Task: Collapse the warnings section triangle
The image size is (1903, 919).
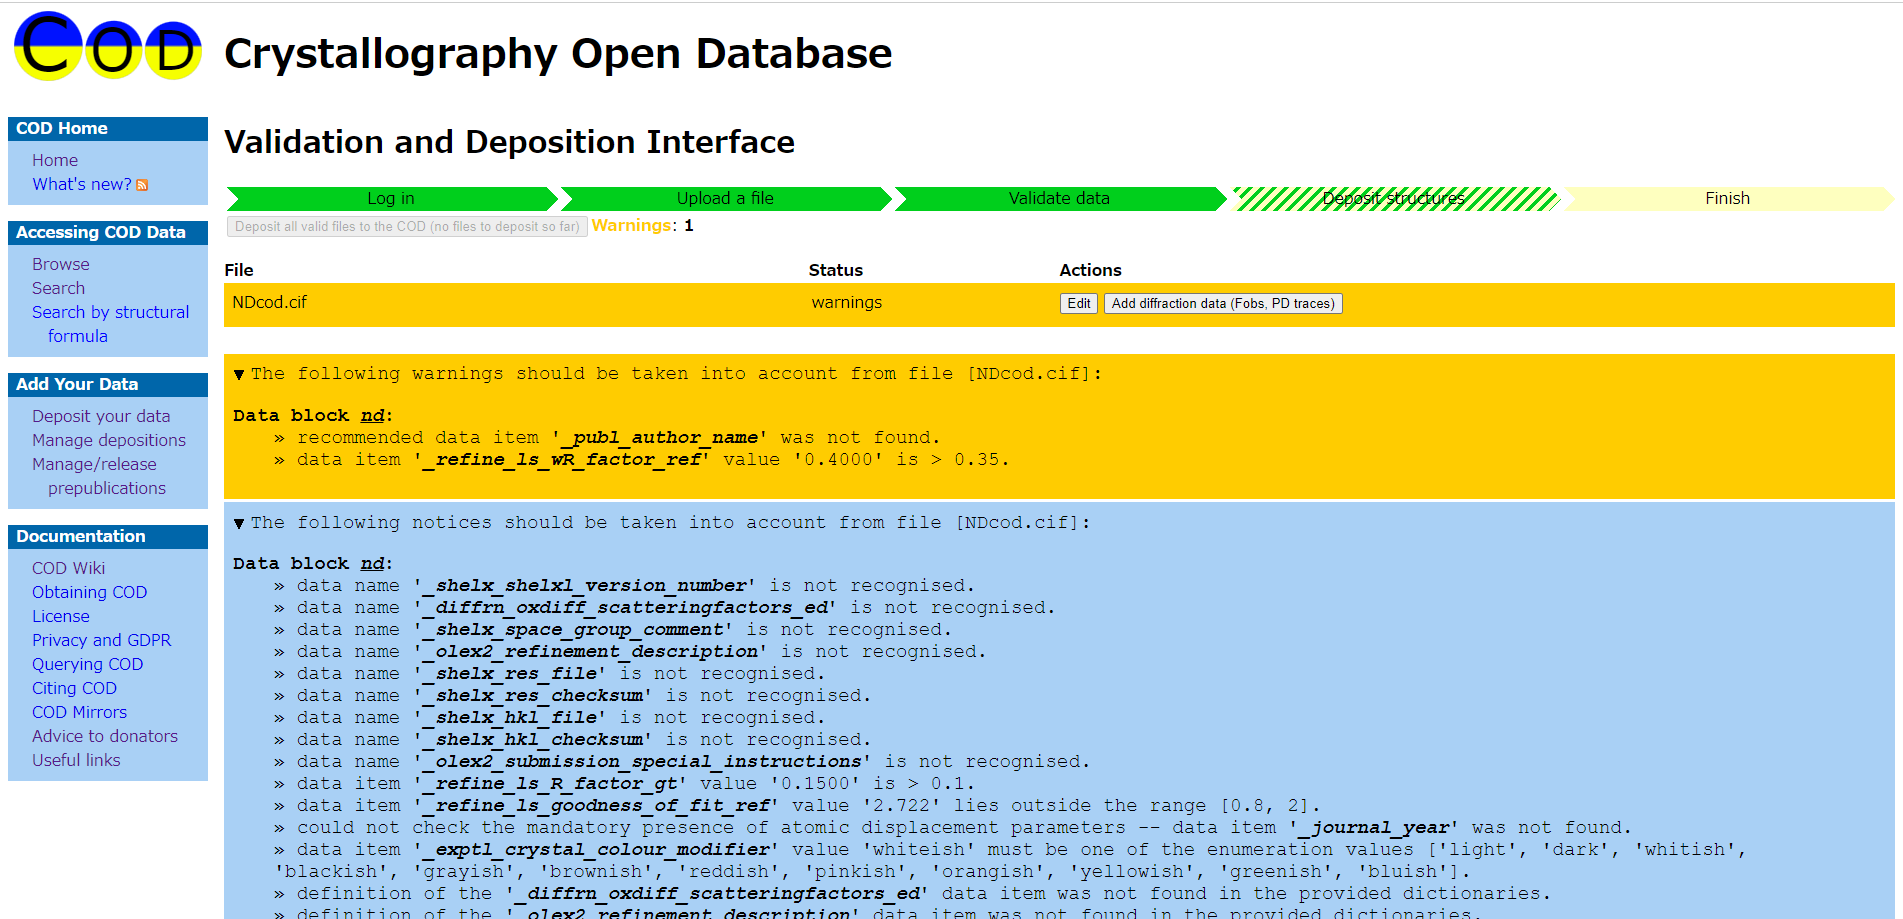Action: [x=239, y=375]
